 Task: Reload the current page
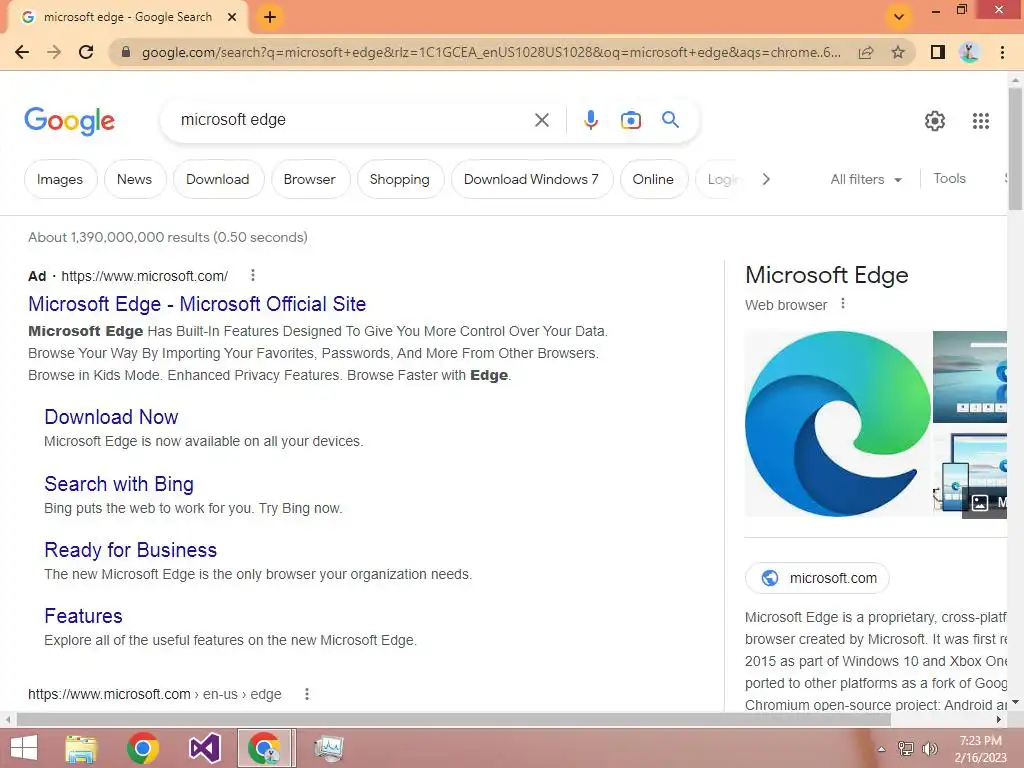[86, 52]
